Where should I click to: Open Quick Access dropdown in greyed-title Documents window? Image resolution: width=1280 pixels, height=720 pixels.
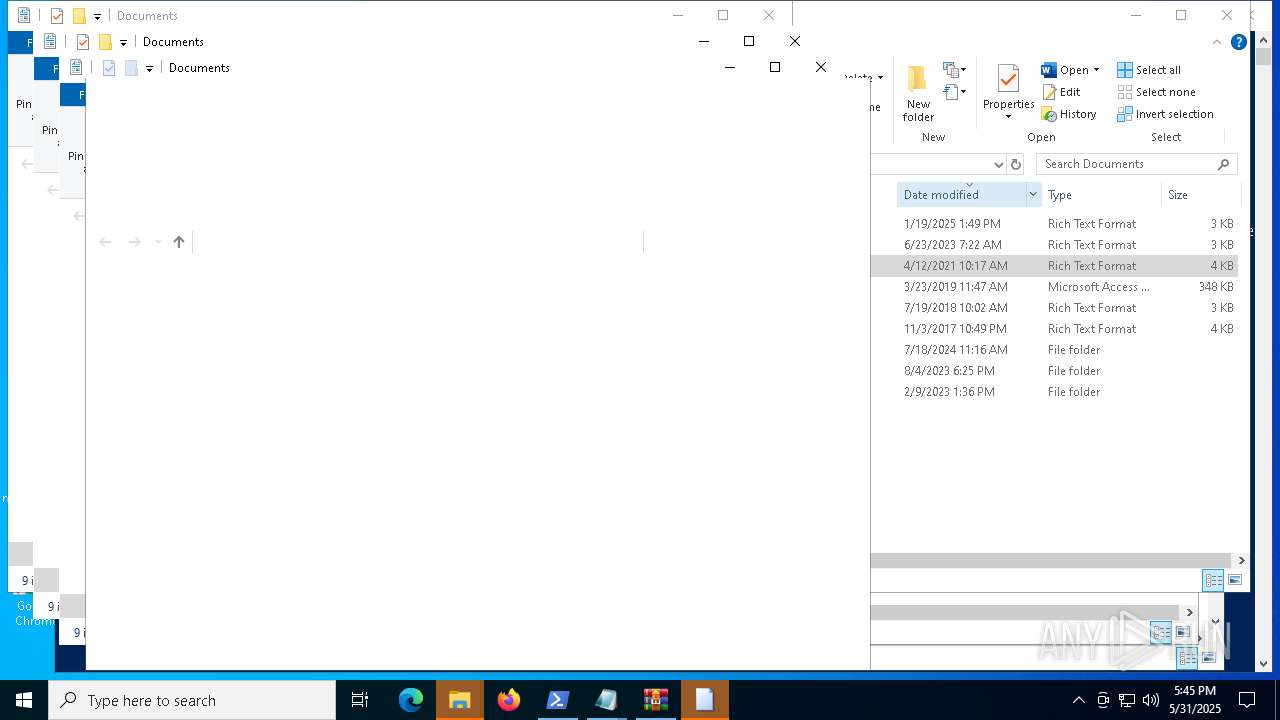pos(97,16)
